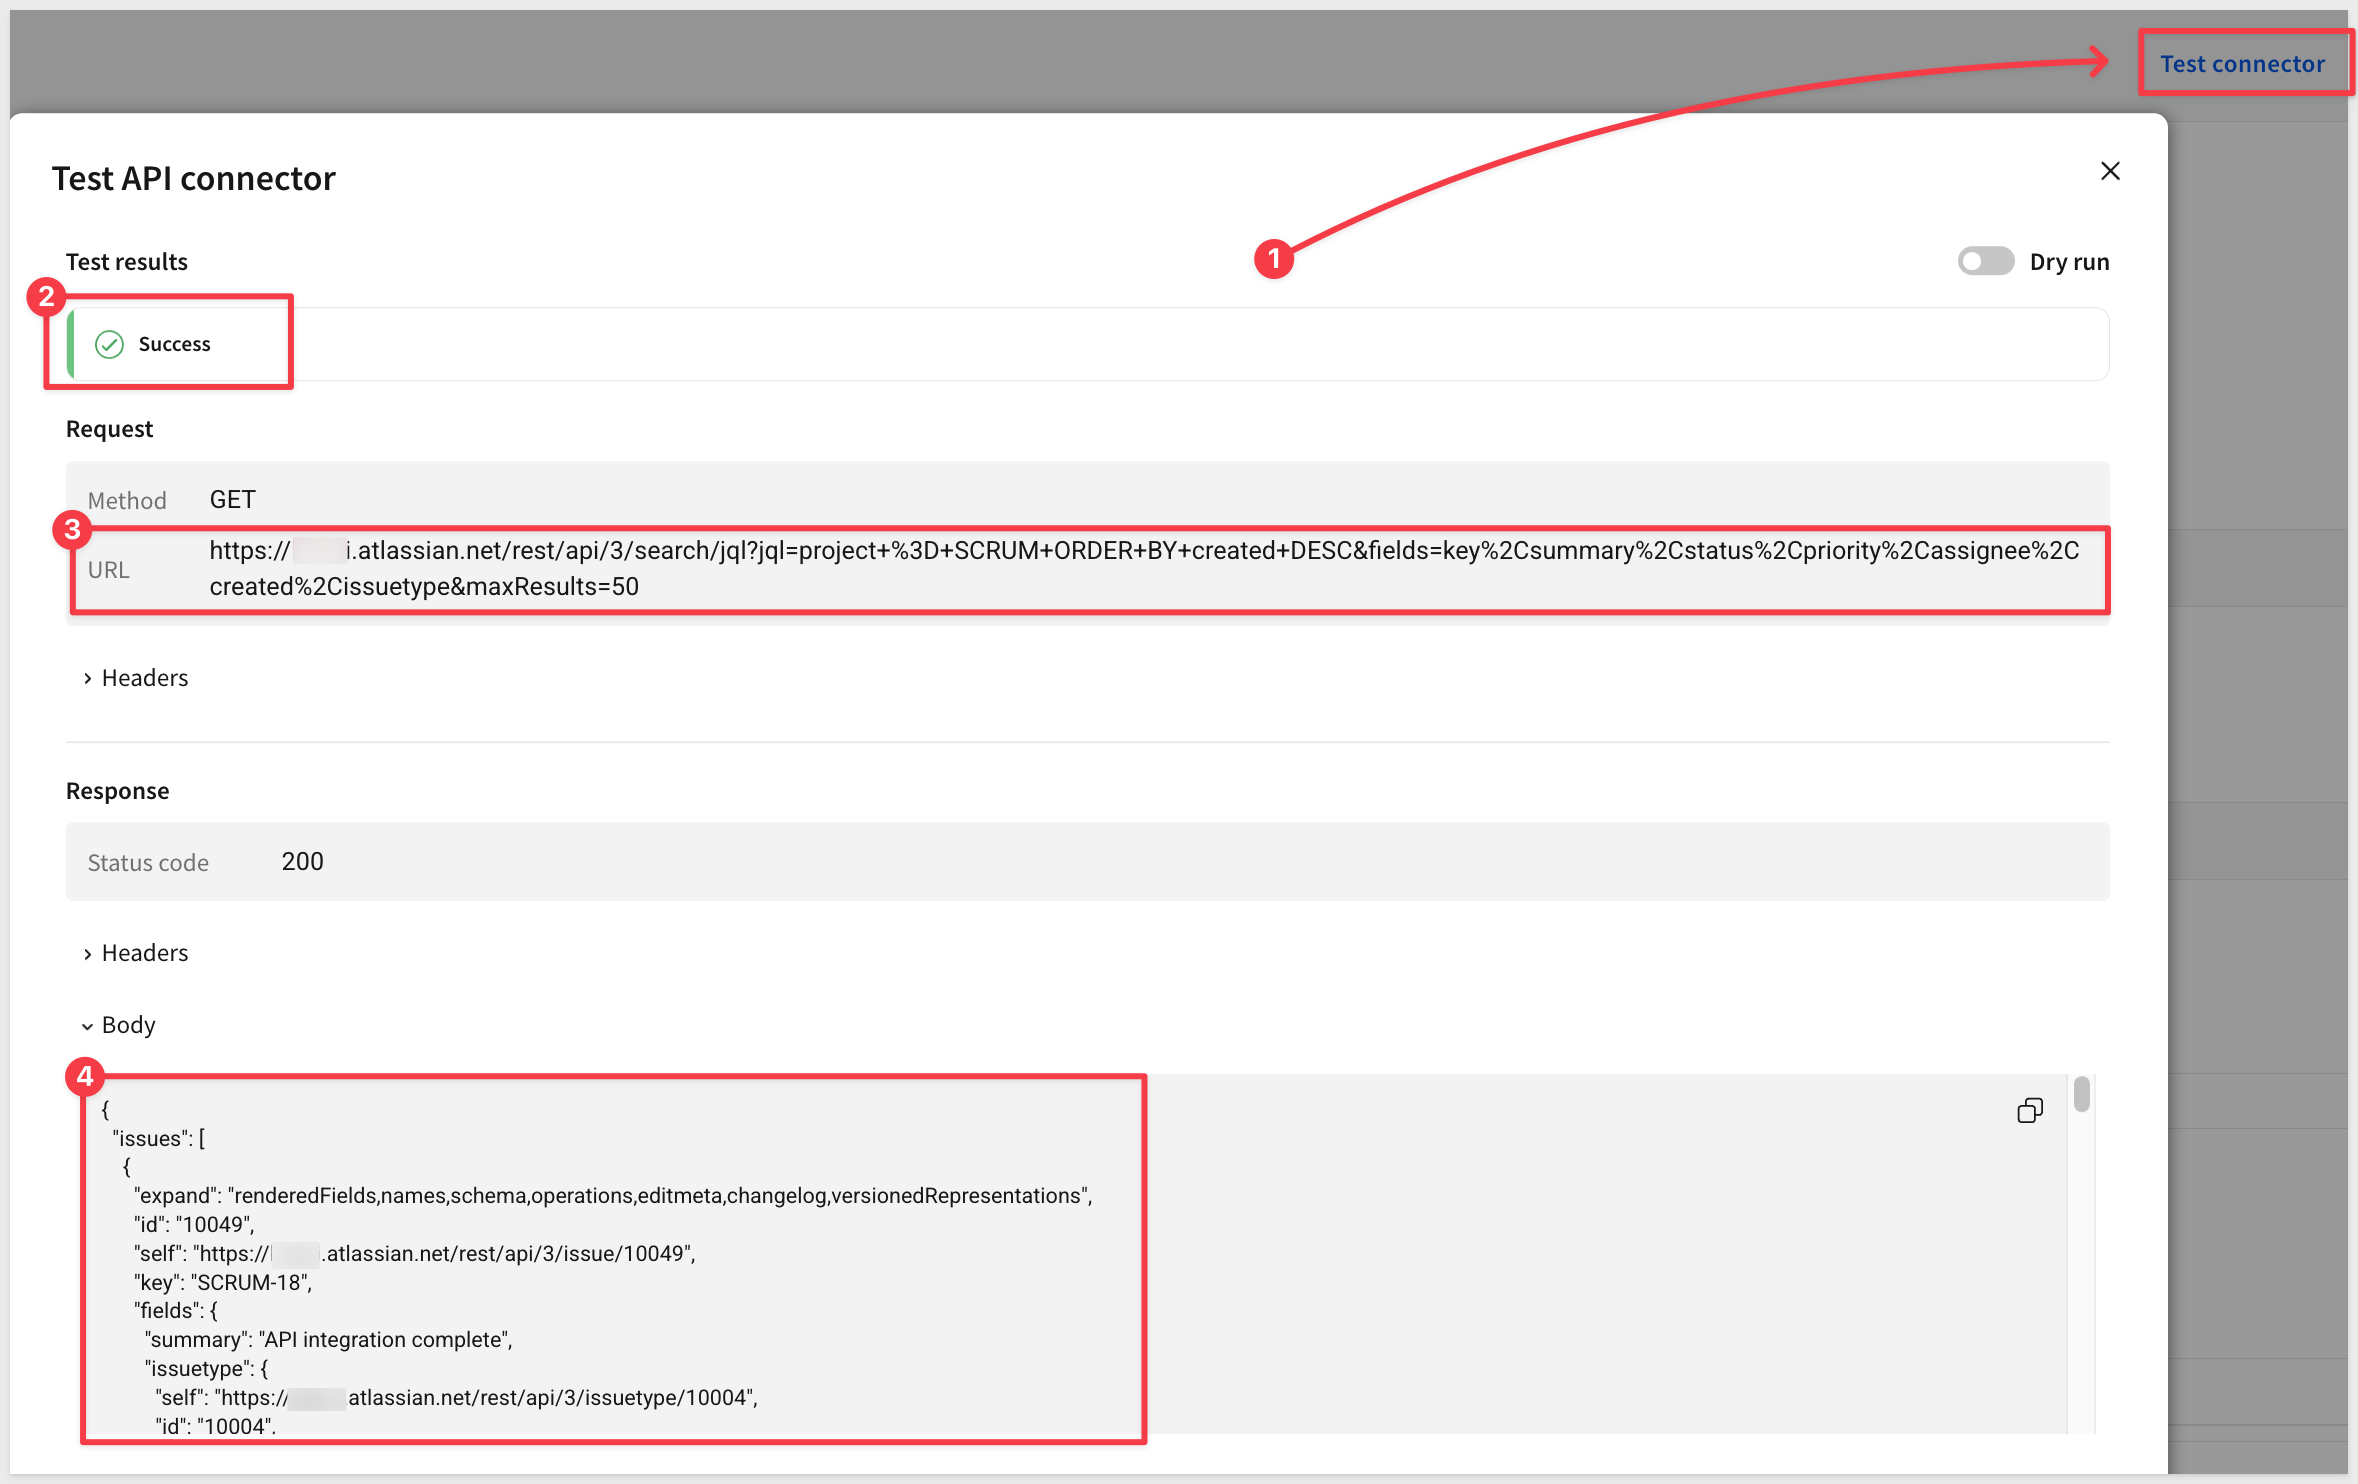Viewport: 2358px width, 1484px height.
Task: Toggle the Dry run switch
Action: tap(1985, 261)
